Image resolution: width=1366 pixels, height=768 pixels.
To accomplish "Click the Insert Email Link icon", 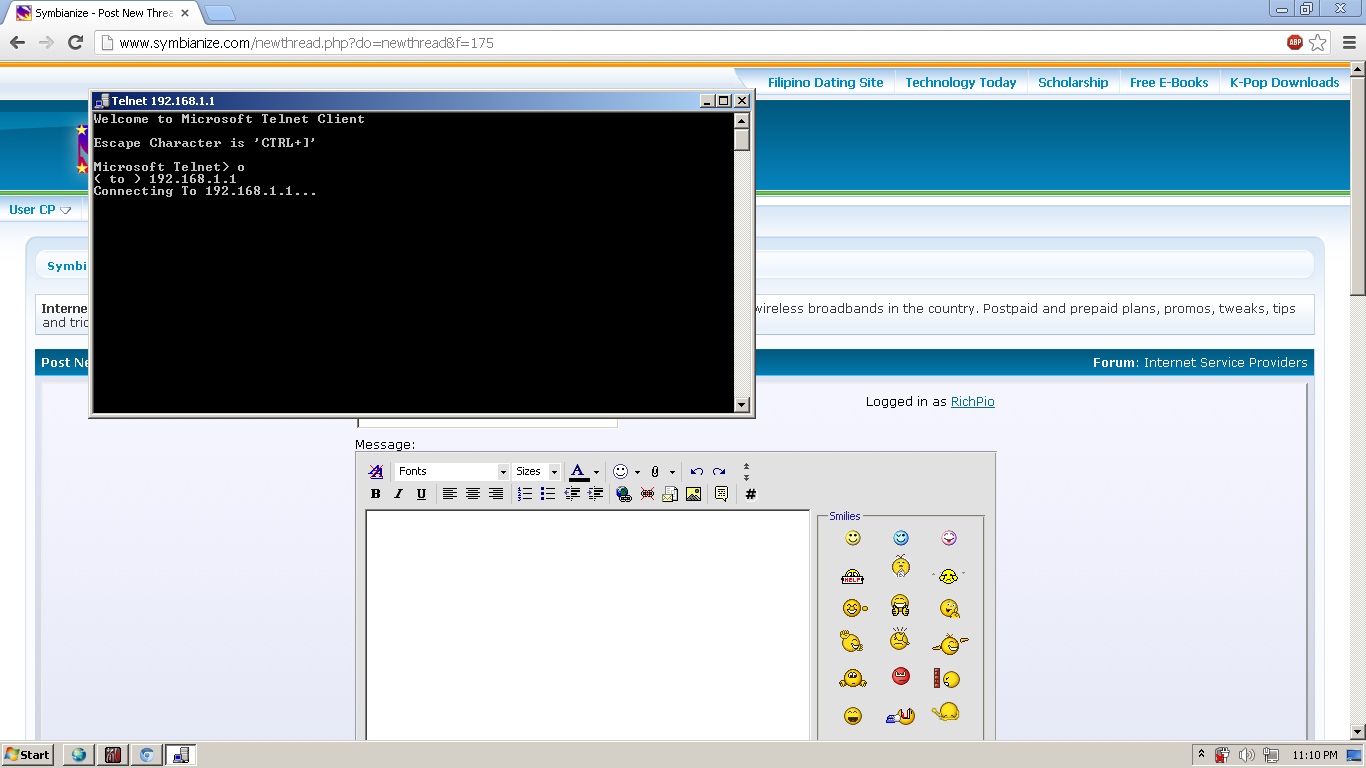I will pyautogui.click(x=670, y=494).
